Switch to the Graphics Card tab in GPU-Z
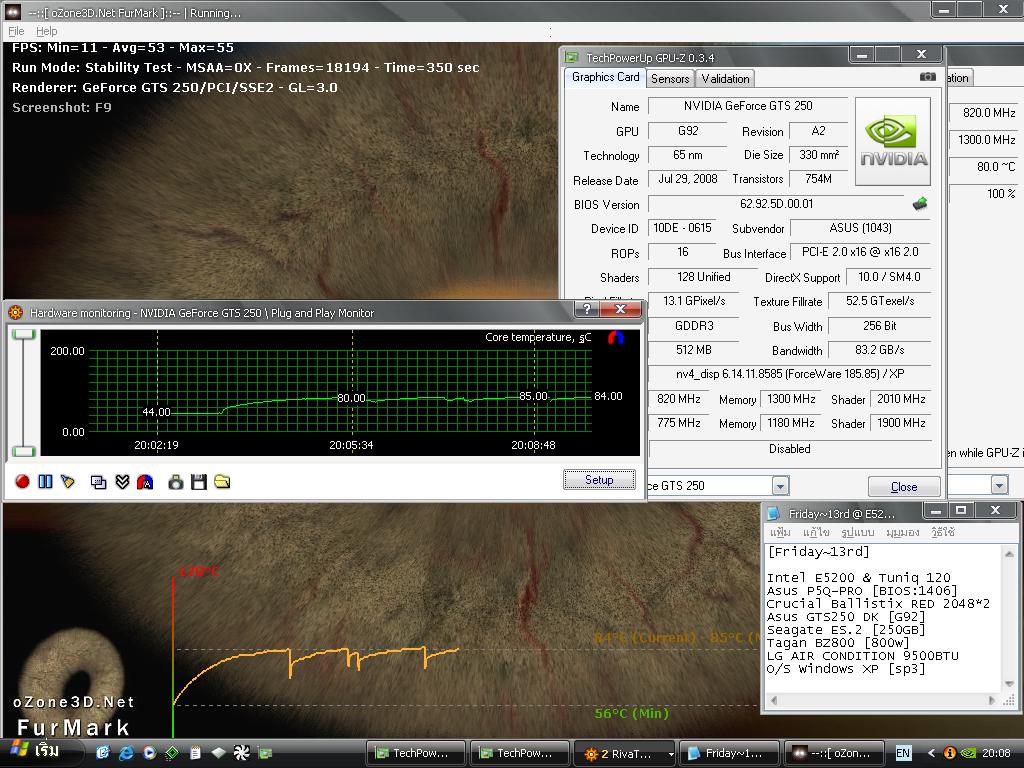Image resolution: width=1024 pixels, height=768 pixels. [605, 77]
